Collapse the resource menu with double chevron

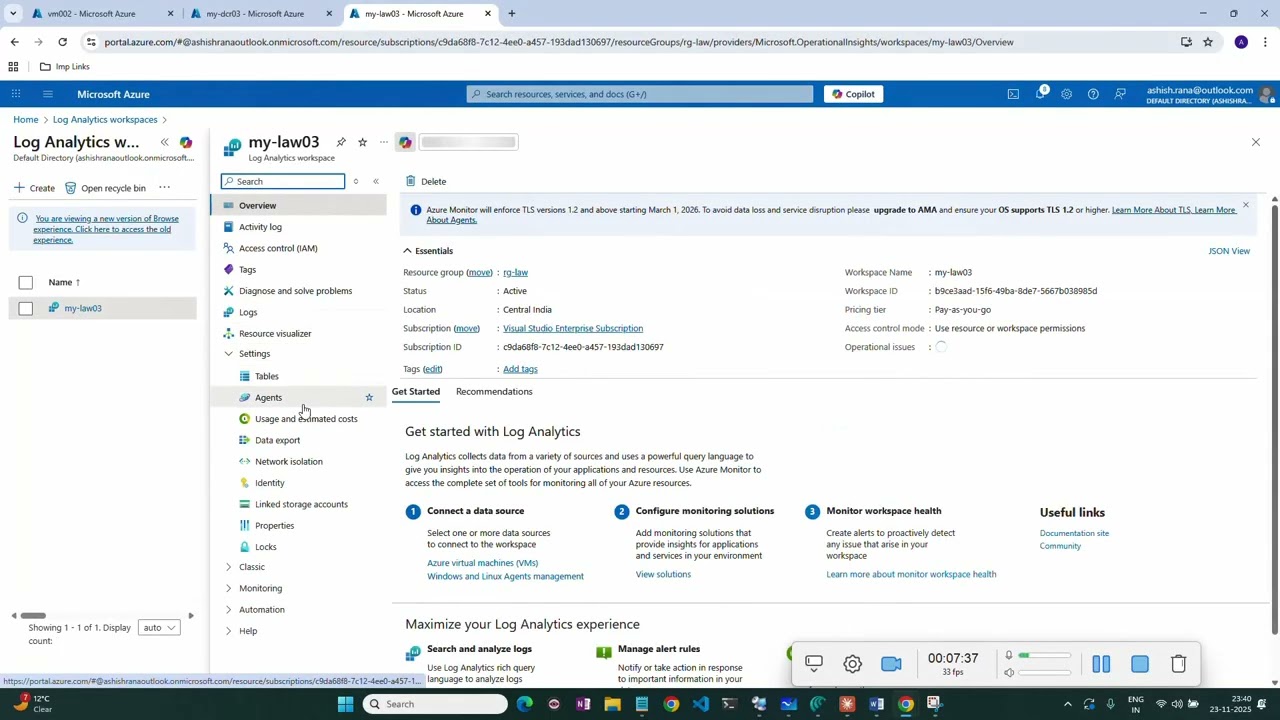[376, 181]
